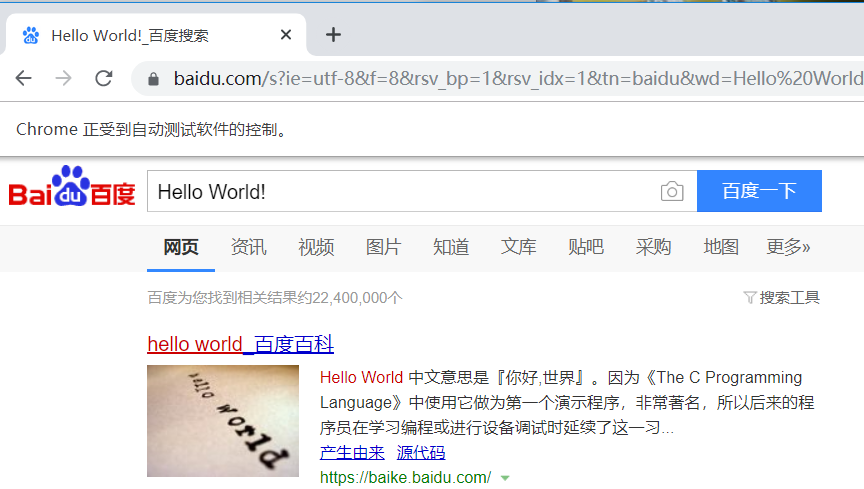Switch to the 文库 tab
The height and width of the screenshot is (489, 864).
click(519, 247)
